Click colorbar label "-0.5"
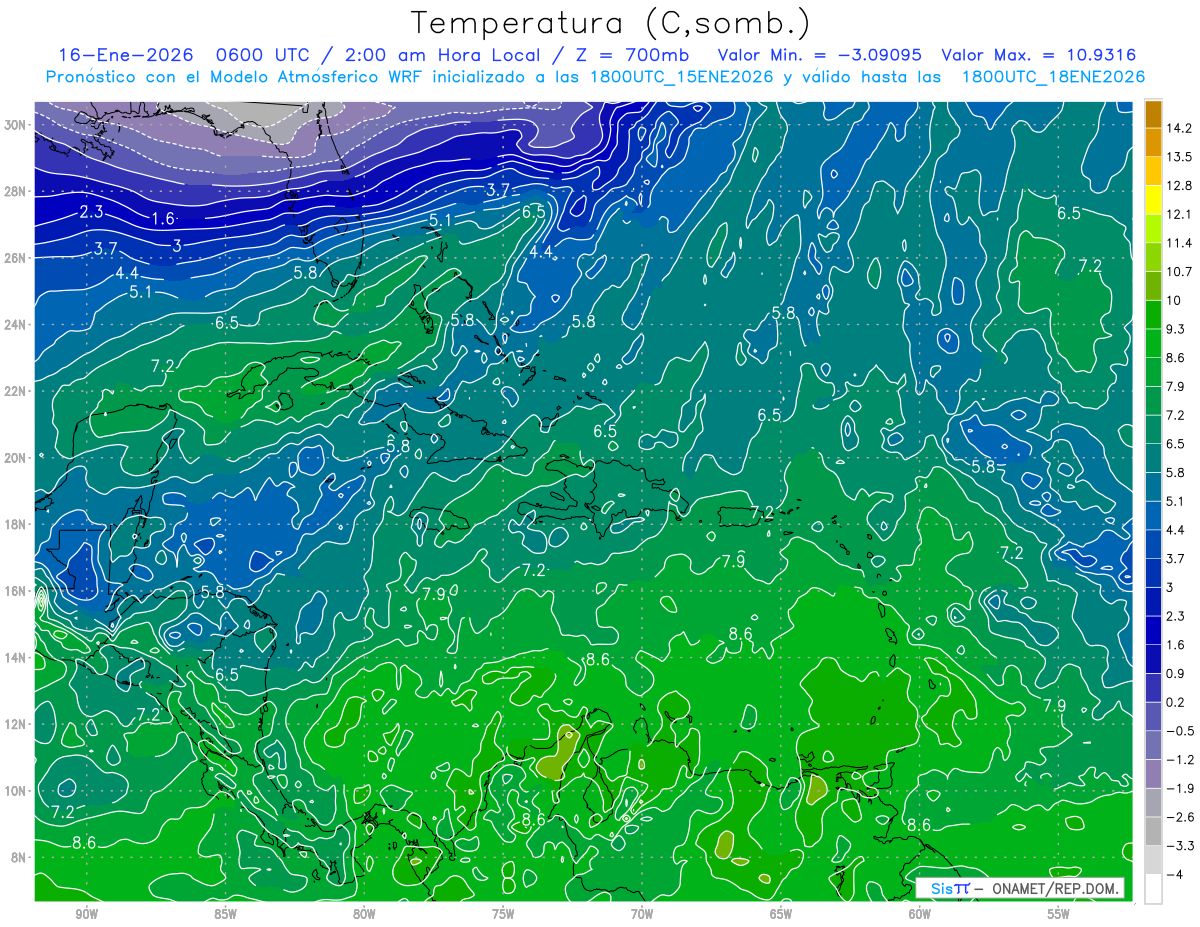The height and width of the screenshot is (927, 1200). click(x=1181, y=731)
